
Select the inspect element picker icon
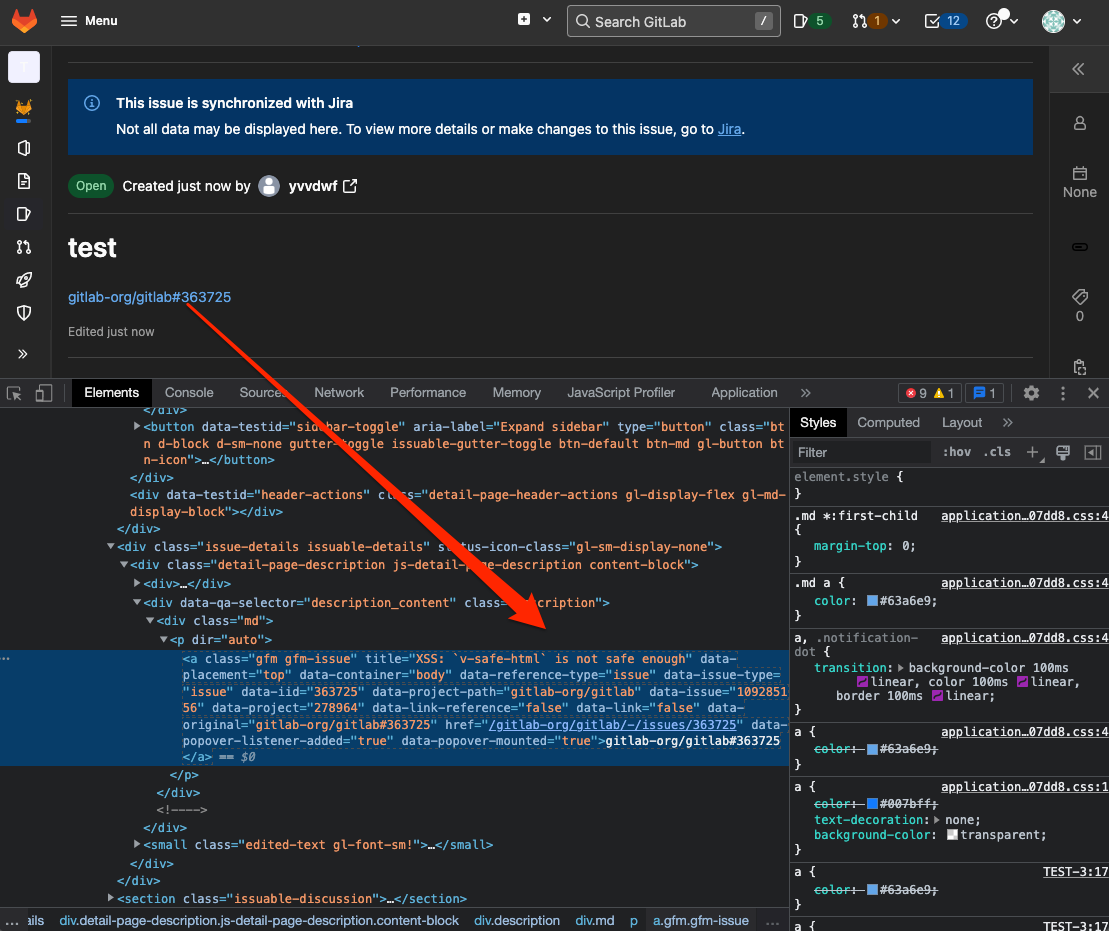pos(16,393)
